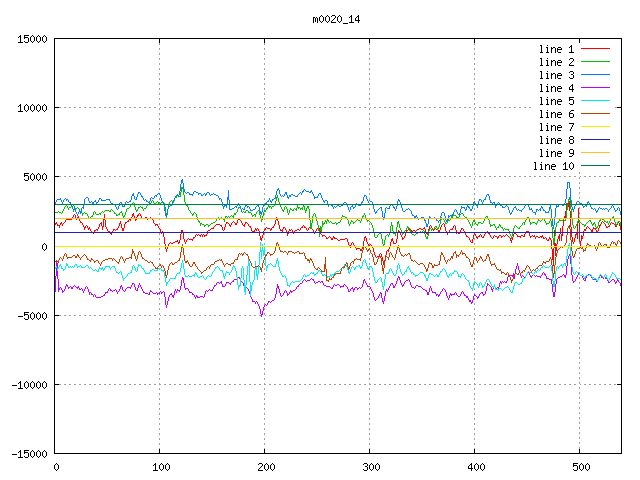This screenshot has height=480, width=640.
Task: Click the brown line 6 legend swatch
Action: click(596, 114)
